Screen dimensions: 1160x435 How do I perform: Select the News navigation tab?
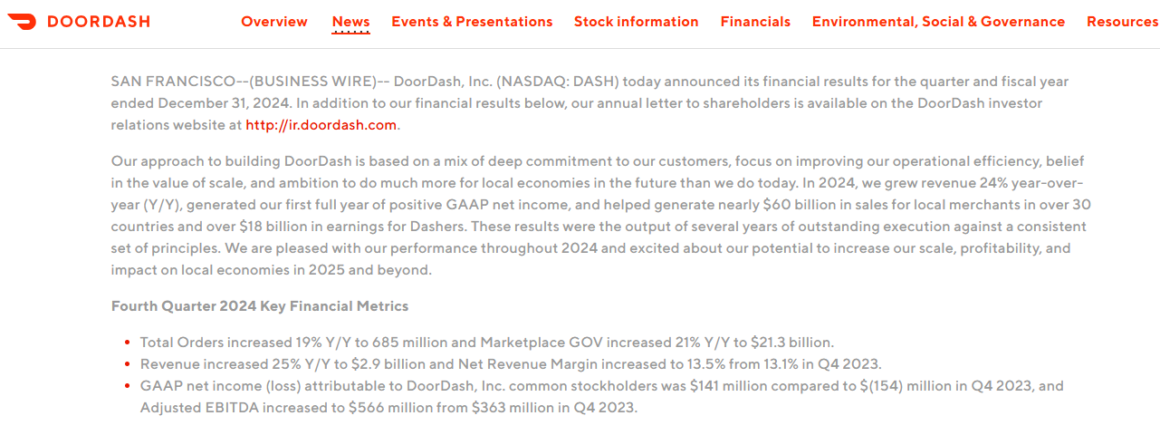[x=351, y=21]
